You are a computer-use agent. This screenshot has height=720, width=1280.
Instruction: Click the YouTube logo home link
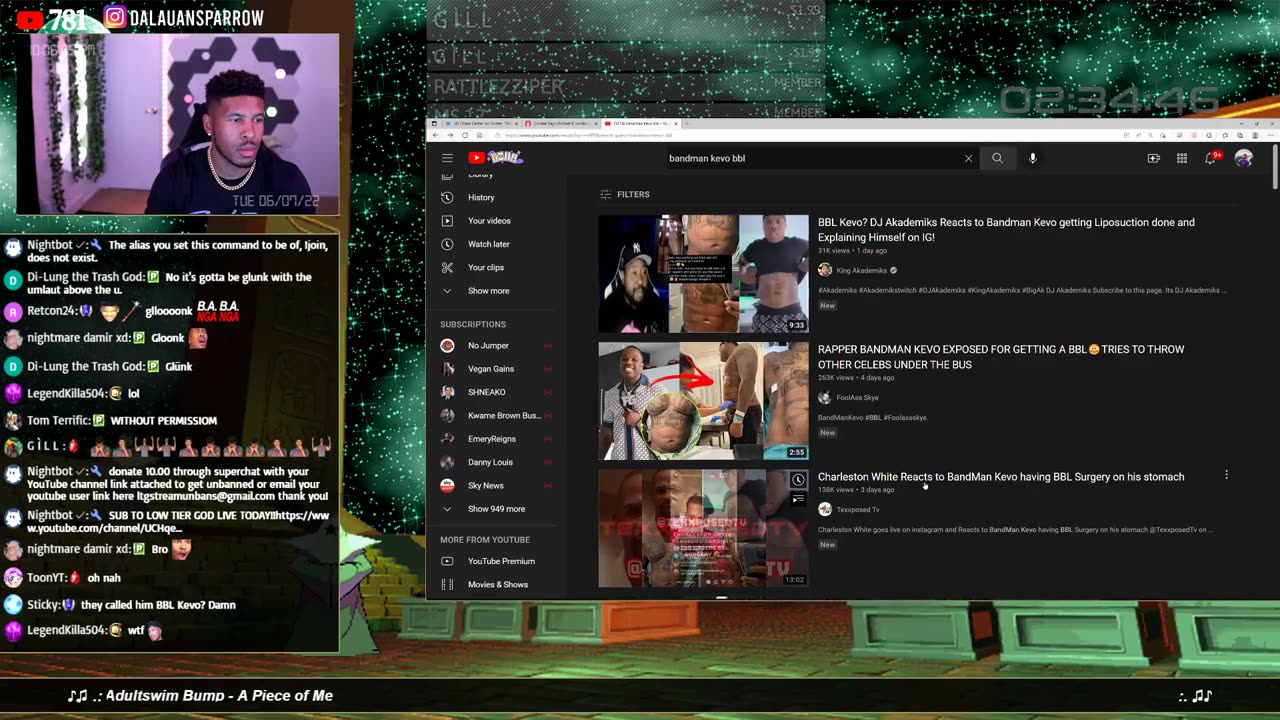tap(496, 158)
